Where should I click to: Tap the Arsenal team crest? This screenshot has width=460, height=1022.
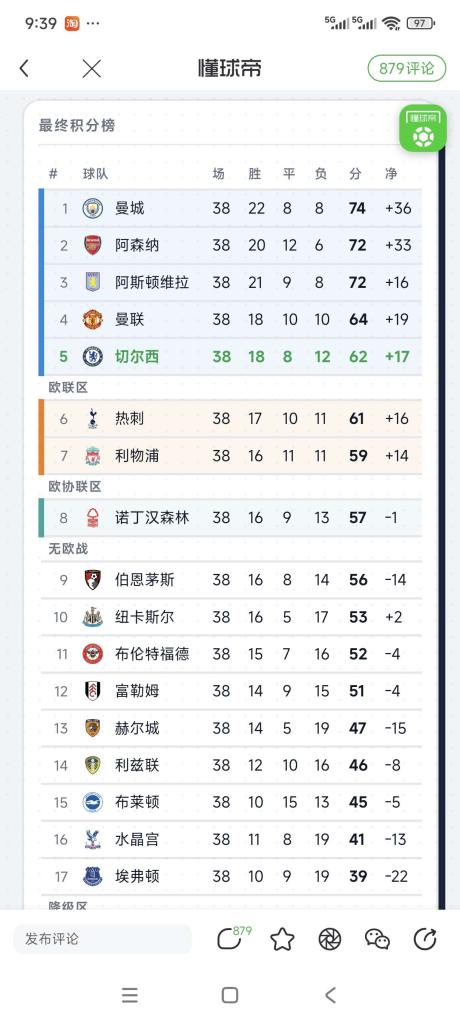coord(93,245)
